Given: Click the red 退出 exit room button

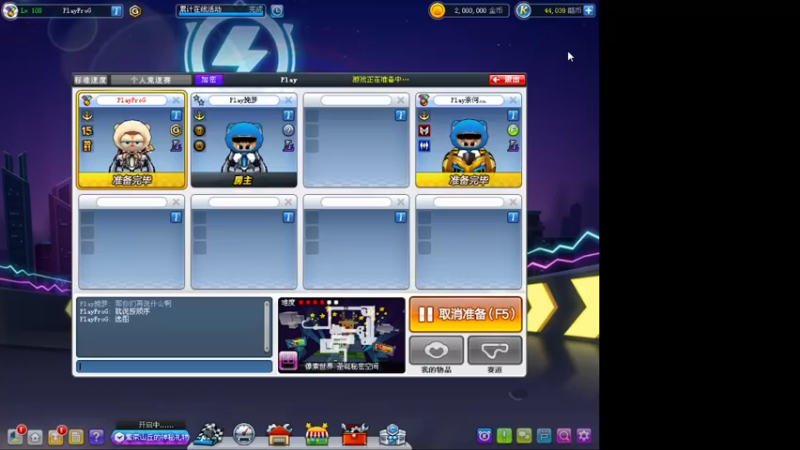Looking at the screenshot, I should pyautogui.click(x=507, y=80).
